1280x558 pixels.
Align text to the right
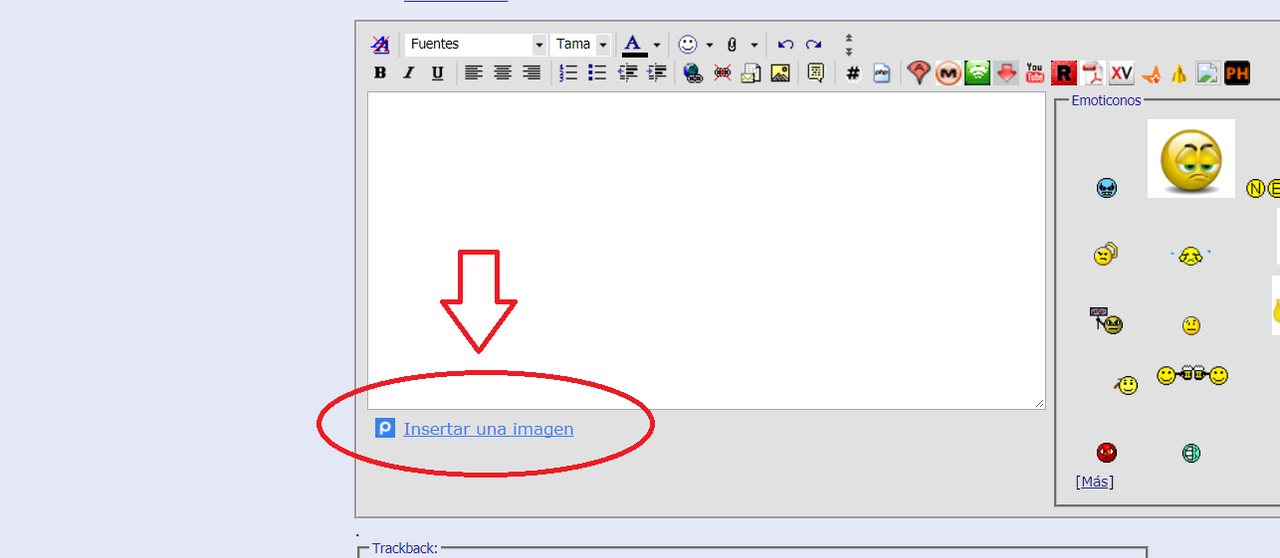[x=532, y=73]
